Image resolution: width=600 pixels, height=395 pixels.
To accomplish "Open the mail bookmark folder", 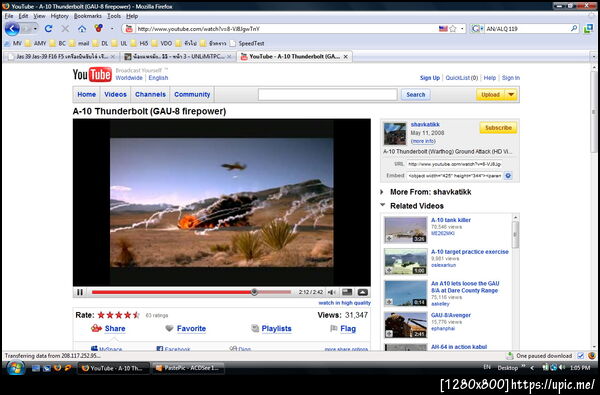I will point(79,43).
